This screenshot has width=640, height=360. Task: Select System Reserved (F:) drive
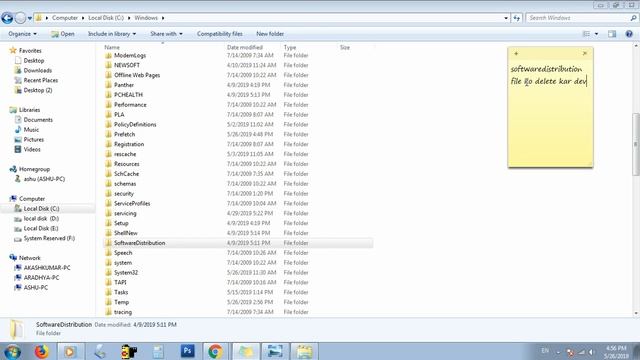click(49, 238)
